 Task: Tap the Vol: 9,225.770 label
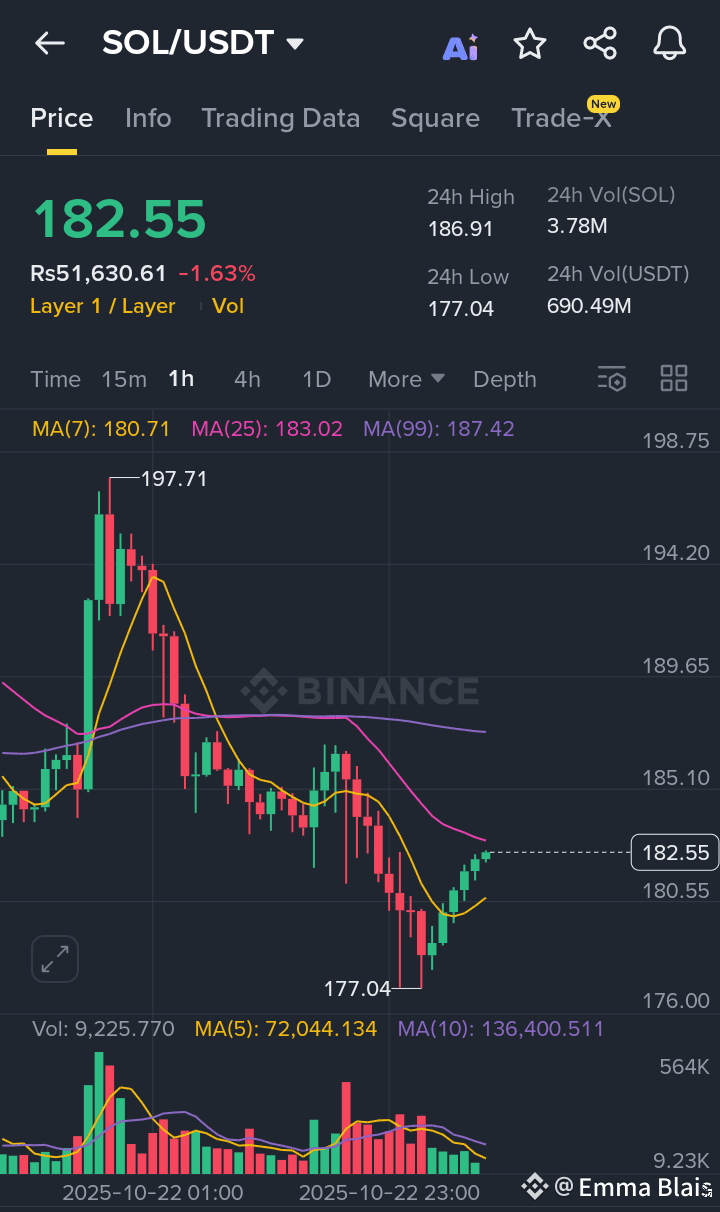pyautogui.click(x=103, y=1029)
